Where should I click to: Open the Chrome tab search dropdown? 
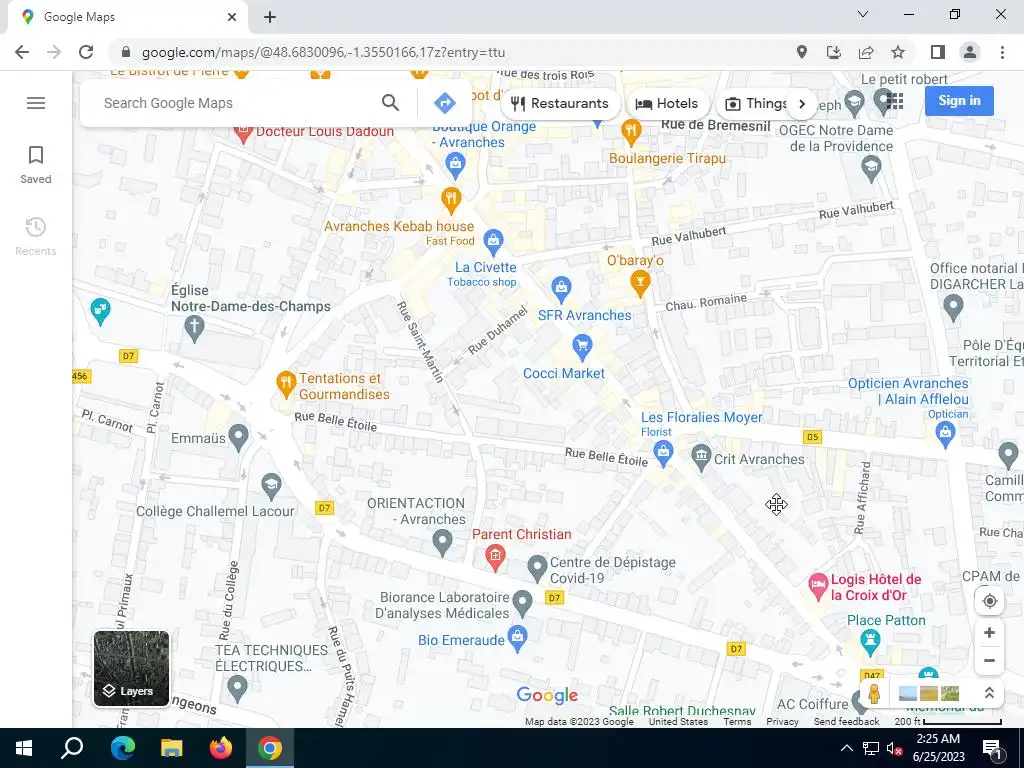pos(863,14)
